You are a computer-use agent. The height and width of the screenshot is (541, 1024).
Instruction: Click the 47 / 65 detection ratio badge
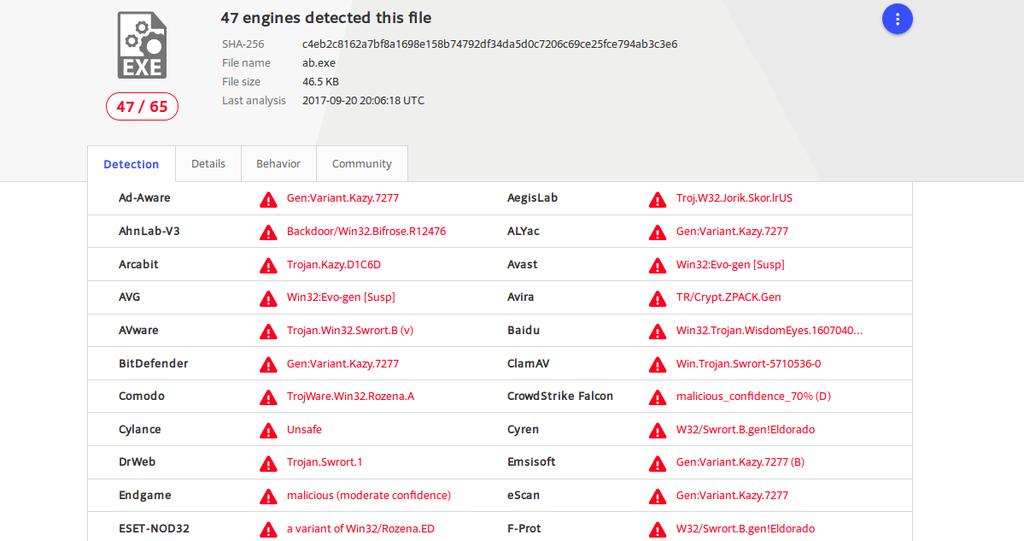pos(142,107)
